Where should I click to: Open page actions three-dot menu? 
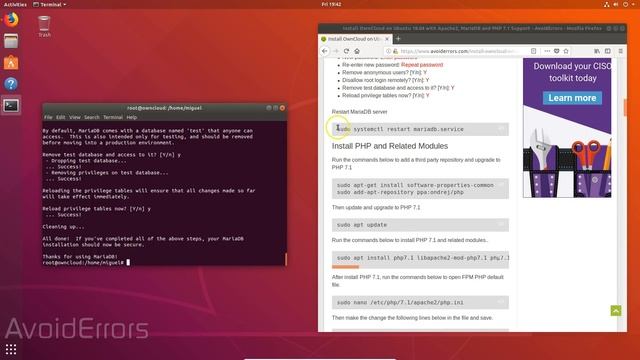(x=547, y=51)
